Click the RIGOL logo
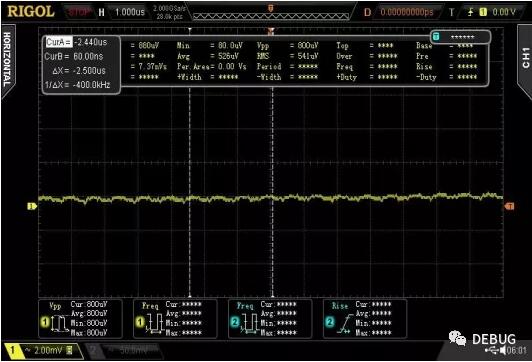 (x=31, y=11)
